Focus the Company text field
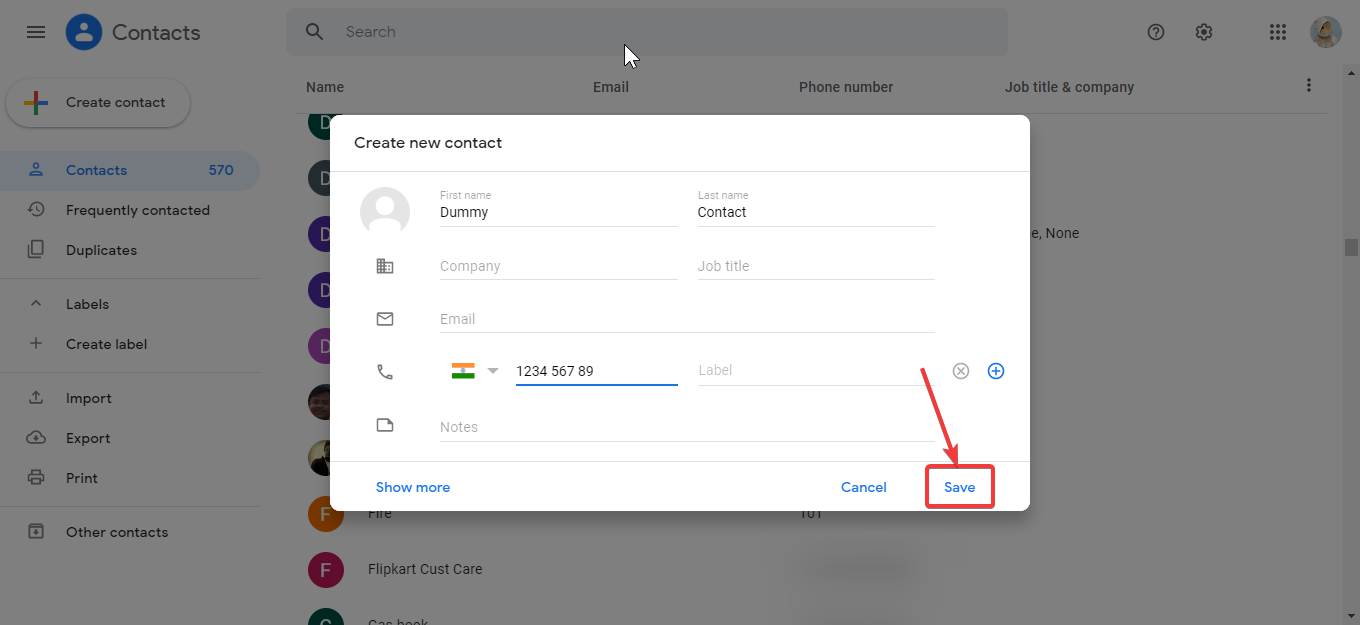 (558, 266)
